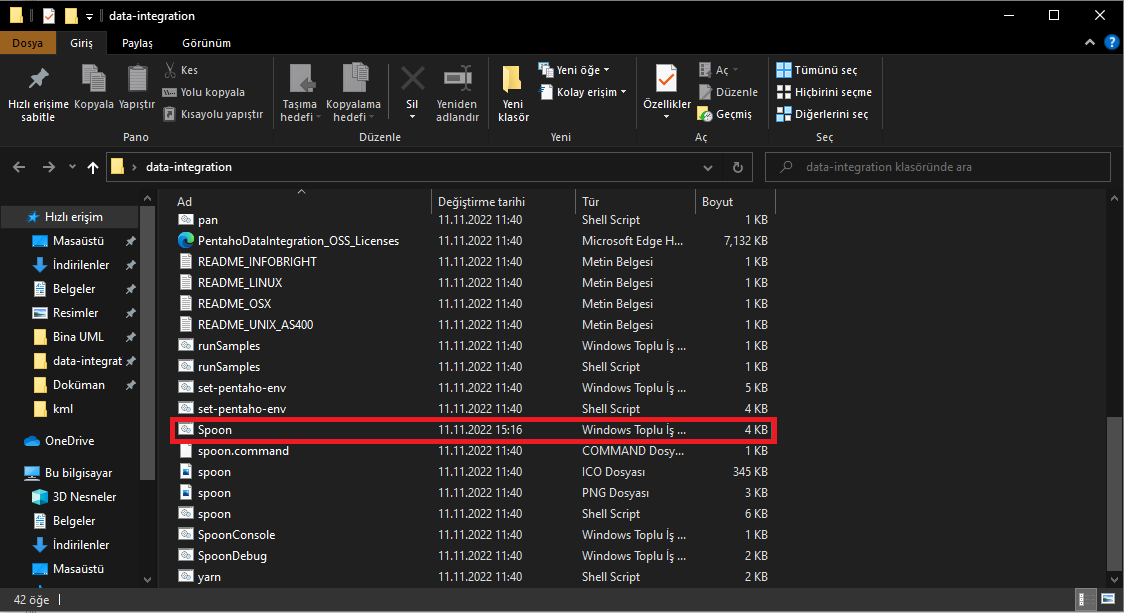Click the file list vertical scrollbar thumb
Image resolution: width=1124 pixels, height=613 pixels.
click(x=1114, y=493)
